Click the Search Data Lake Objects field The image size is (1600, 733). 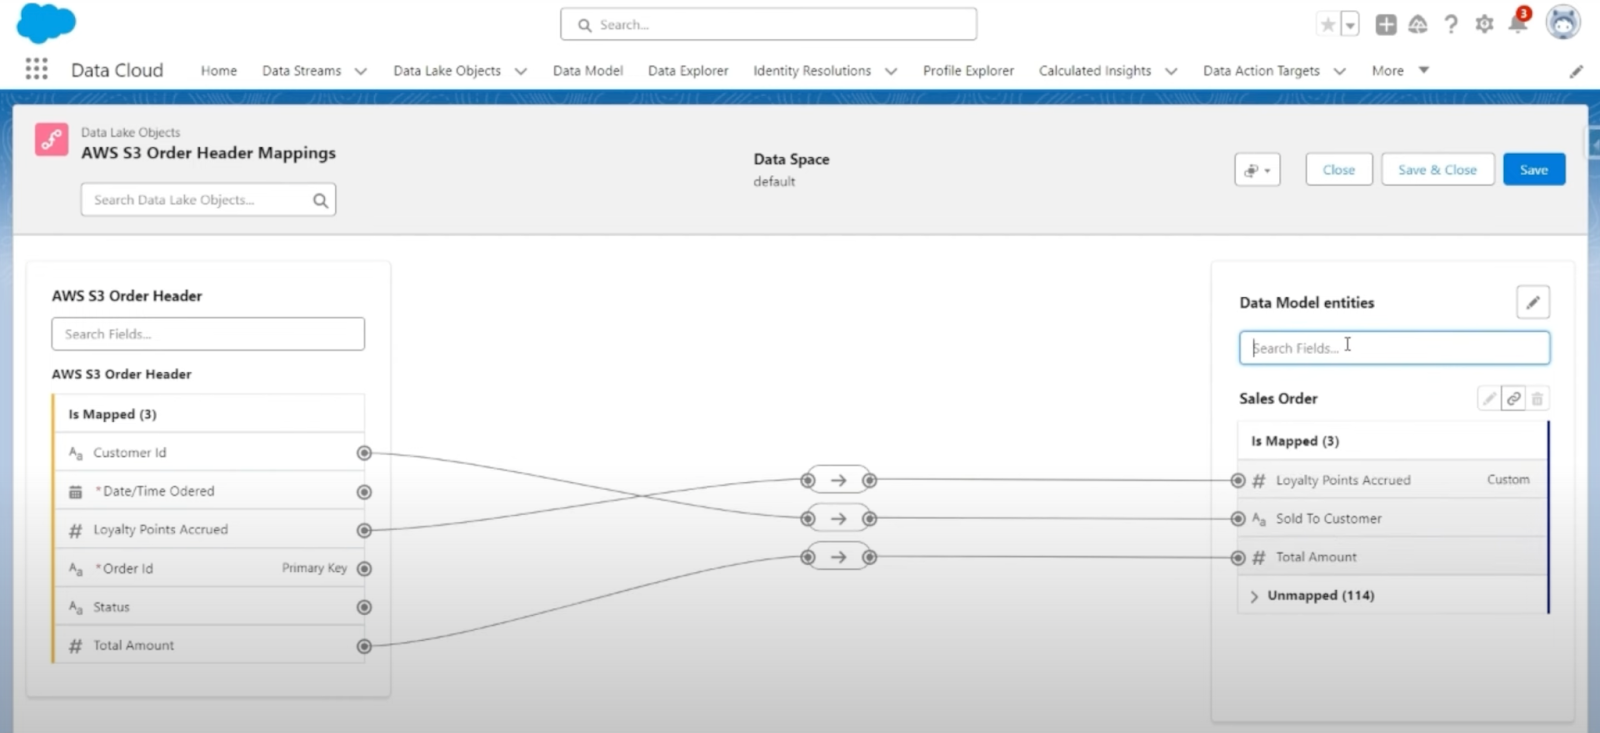tap(208, 200)
